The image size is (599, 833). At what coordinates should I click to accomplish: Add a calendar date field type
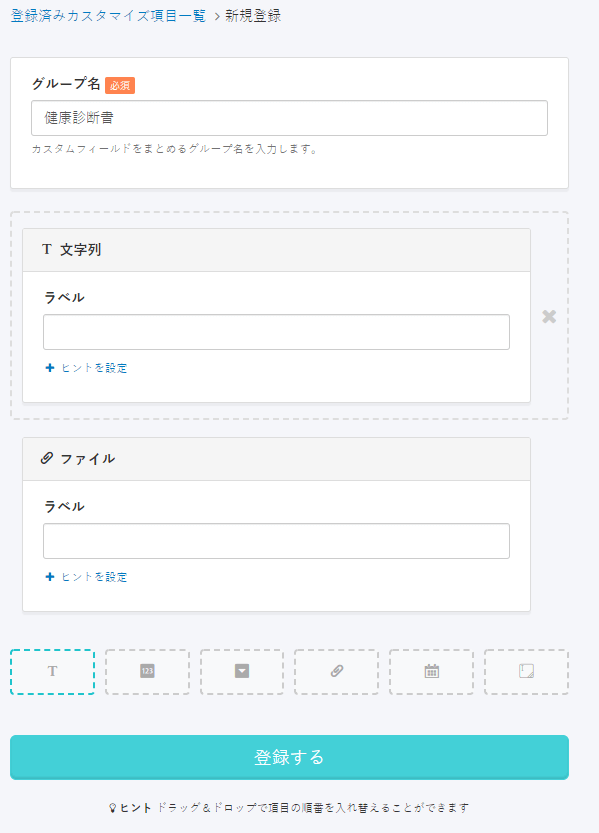click(x=431, y=672)
